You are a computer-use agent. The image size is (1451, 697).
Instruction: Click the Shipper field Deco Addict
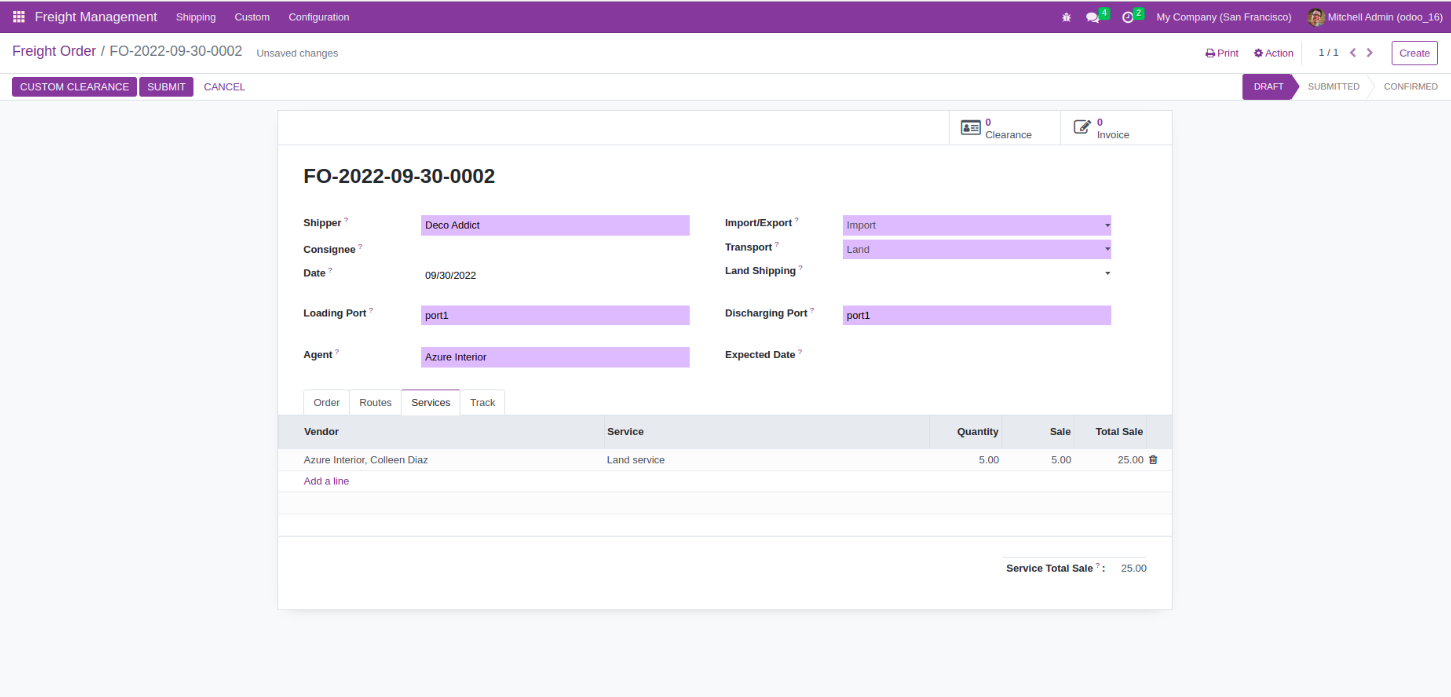click(x=555, y=226)
